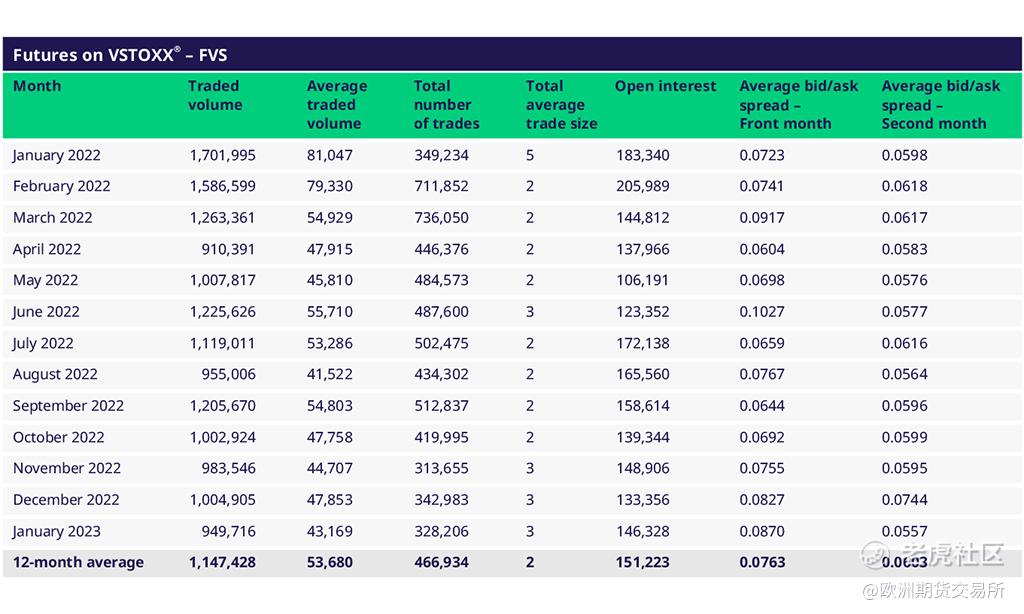Select the Month column header
The height and width of the screenshot is (614, 1024).
pyautogui.click(x=37, y=87)
